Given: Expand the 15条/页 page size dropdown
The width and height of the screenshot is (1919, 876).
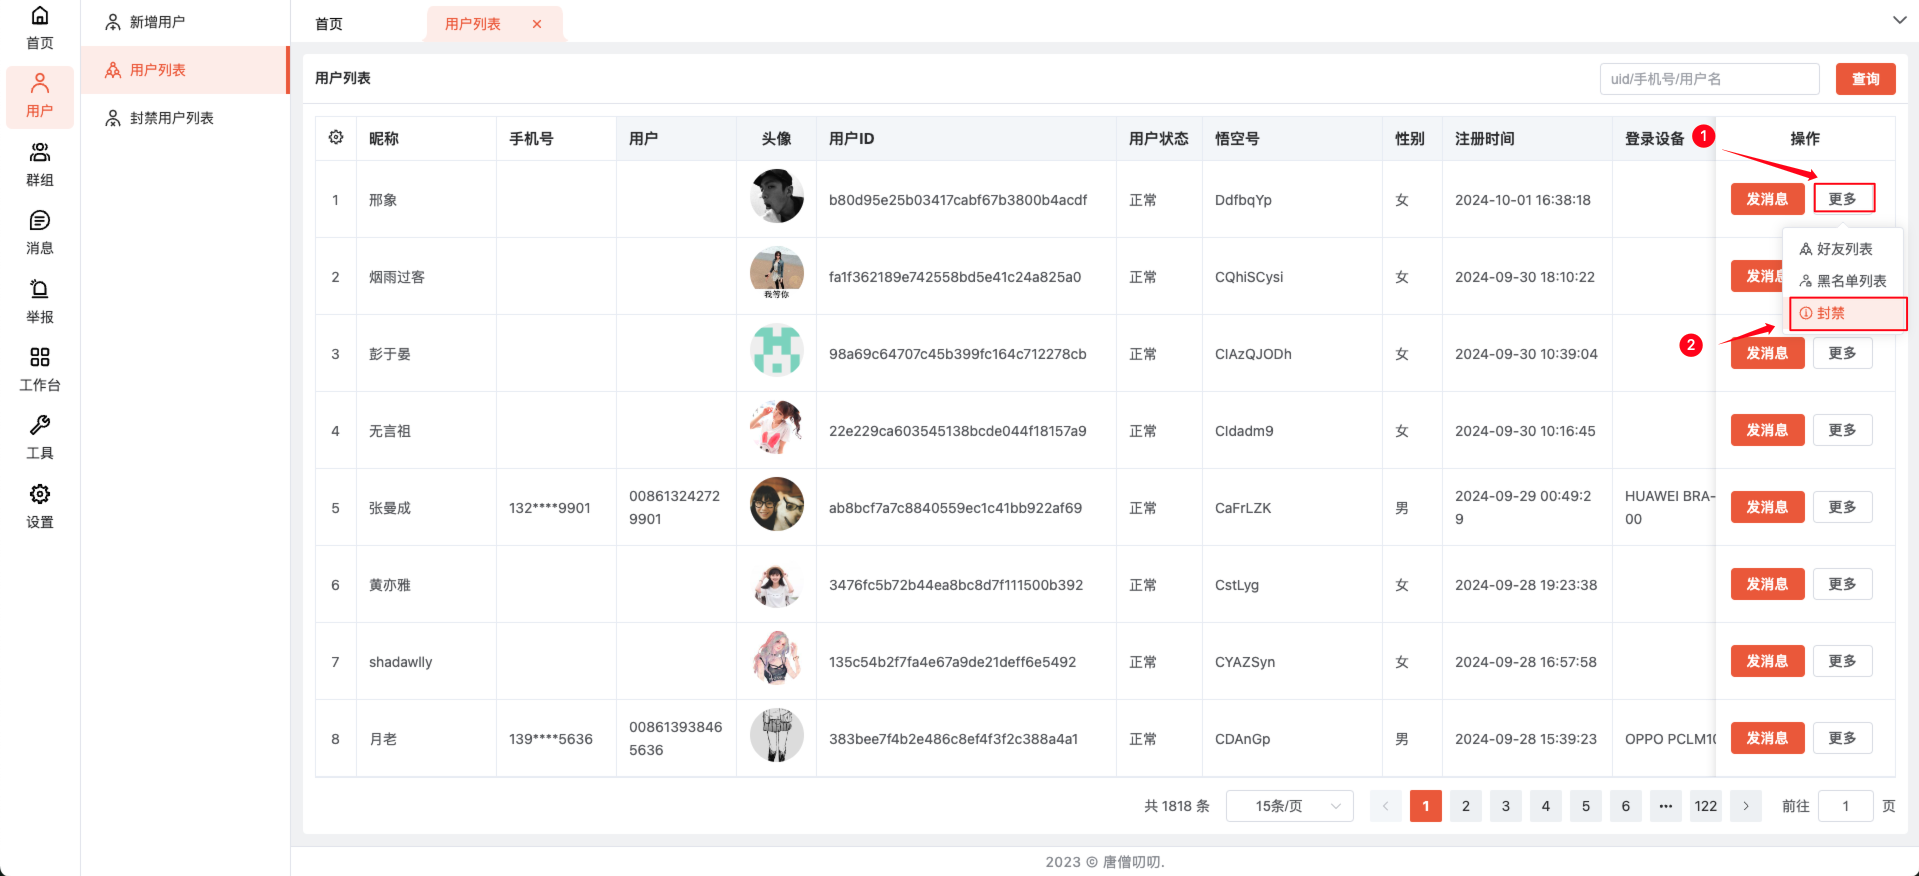Looking at the screenshot, I should tap(1289, 806).
